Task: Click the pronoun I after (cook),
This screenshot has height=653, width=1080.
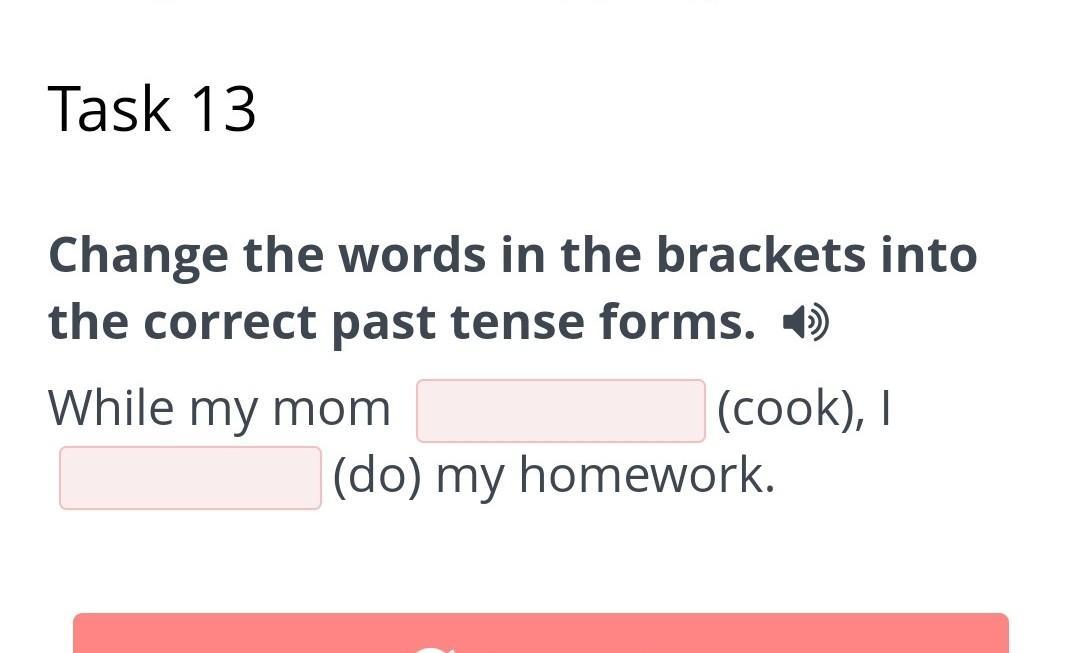Action: [884, 408]
